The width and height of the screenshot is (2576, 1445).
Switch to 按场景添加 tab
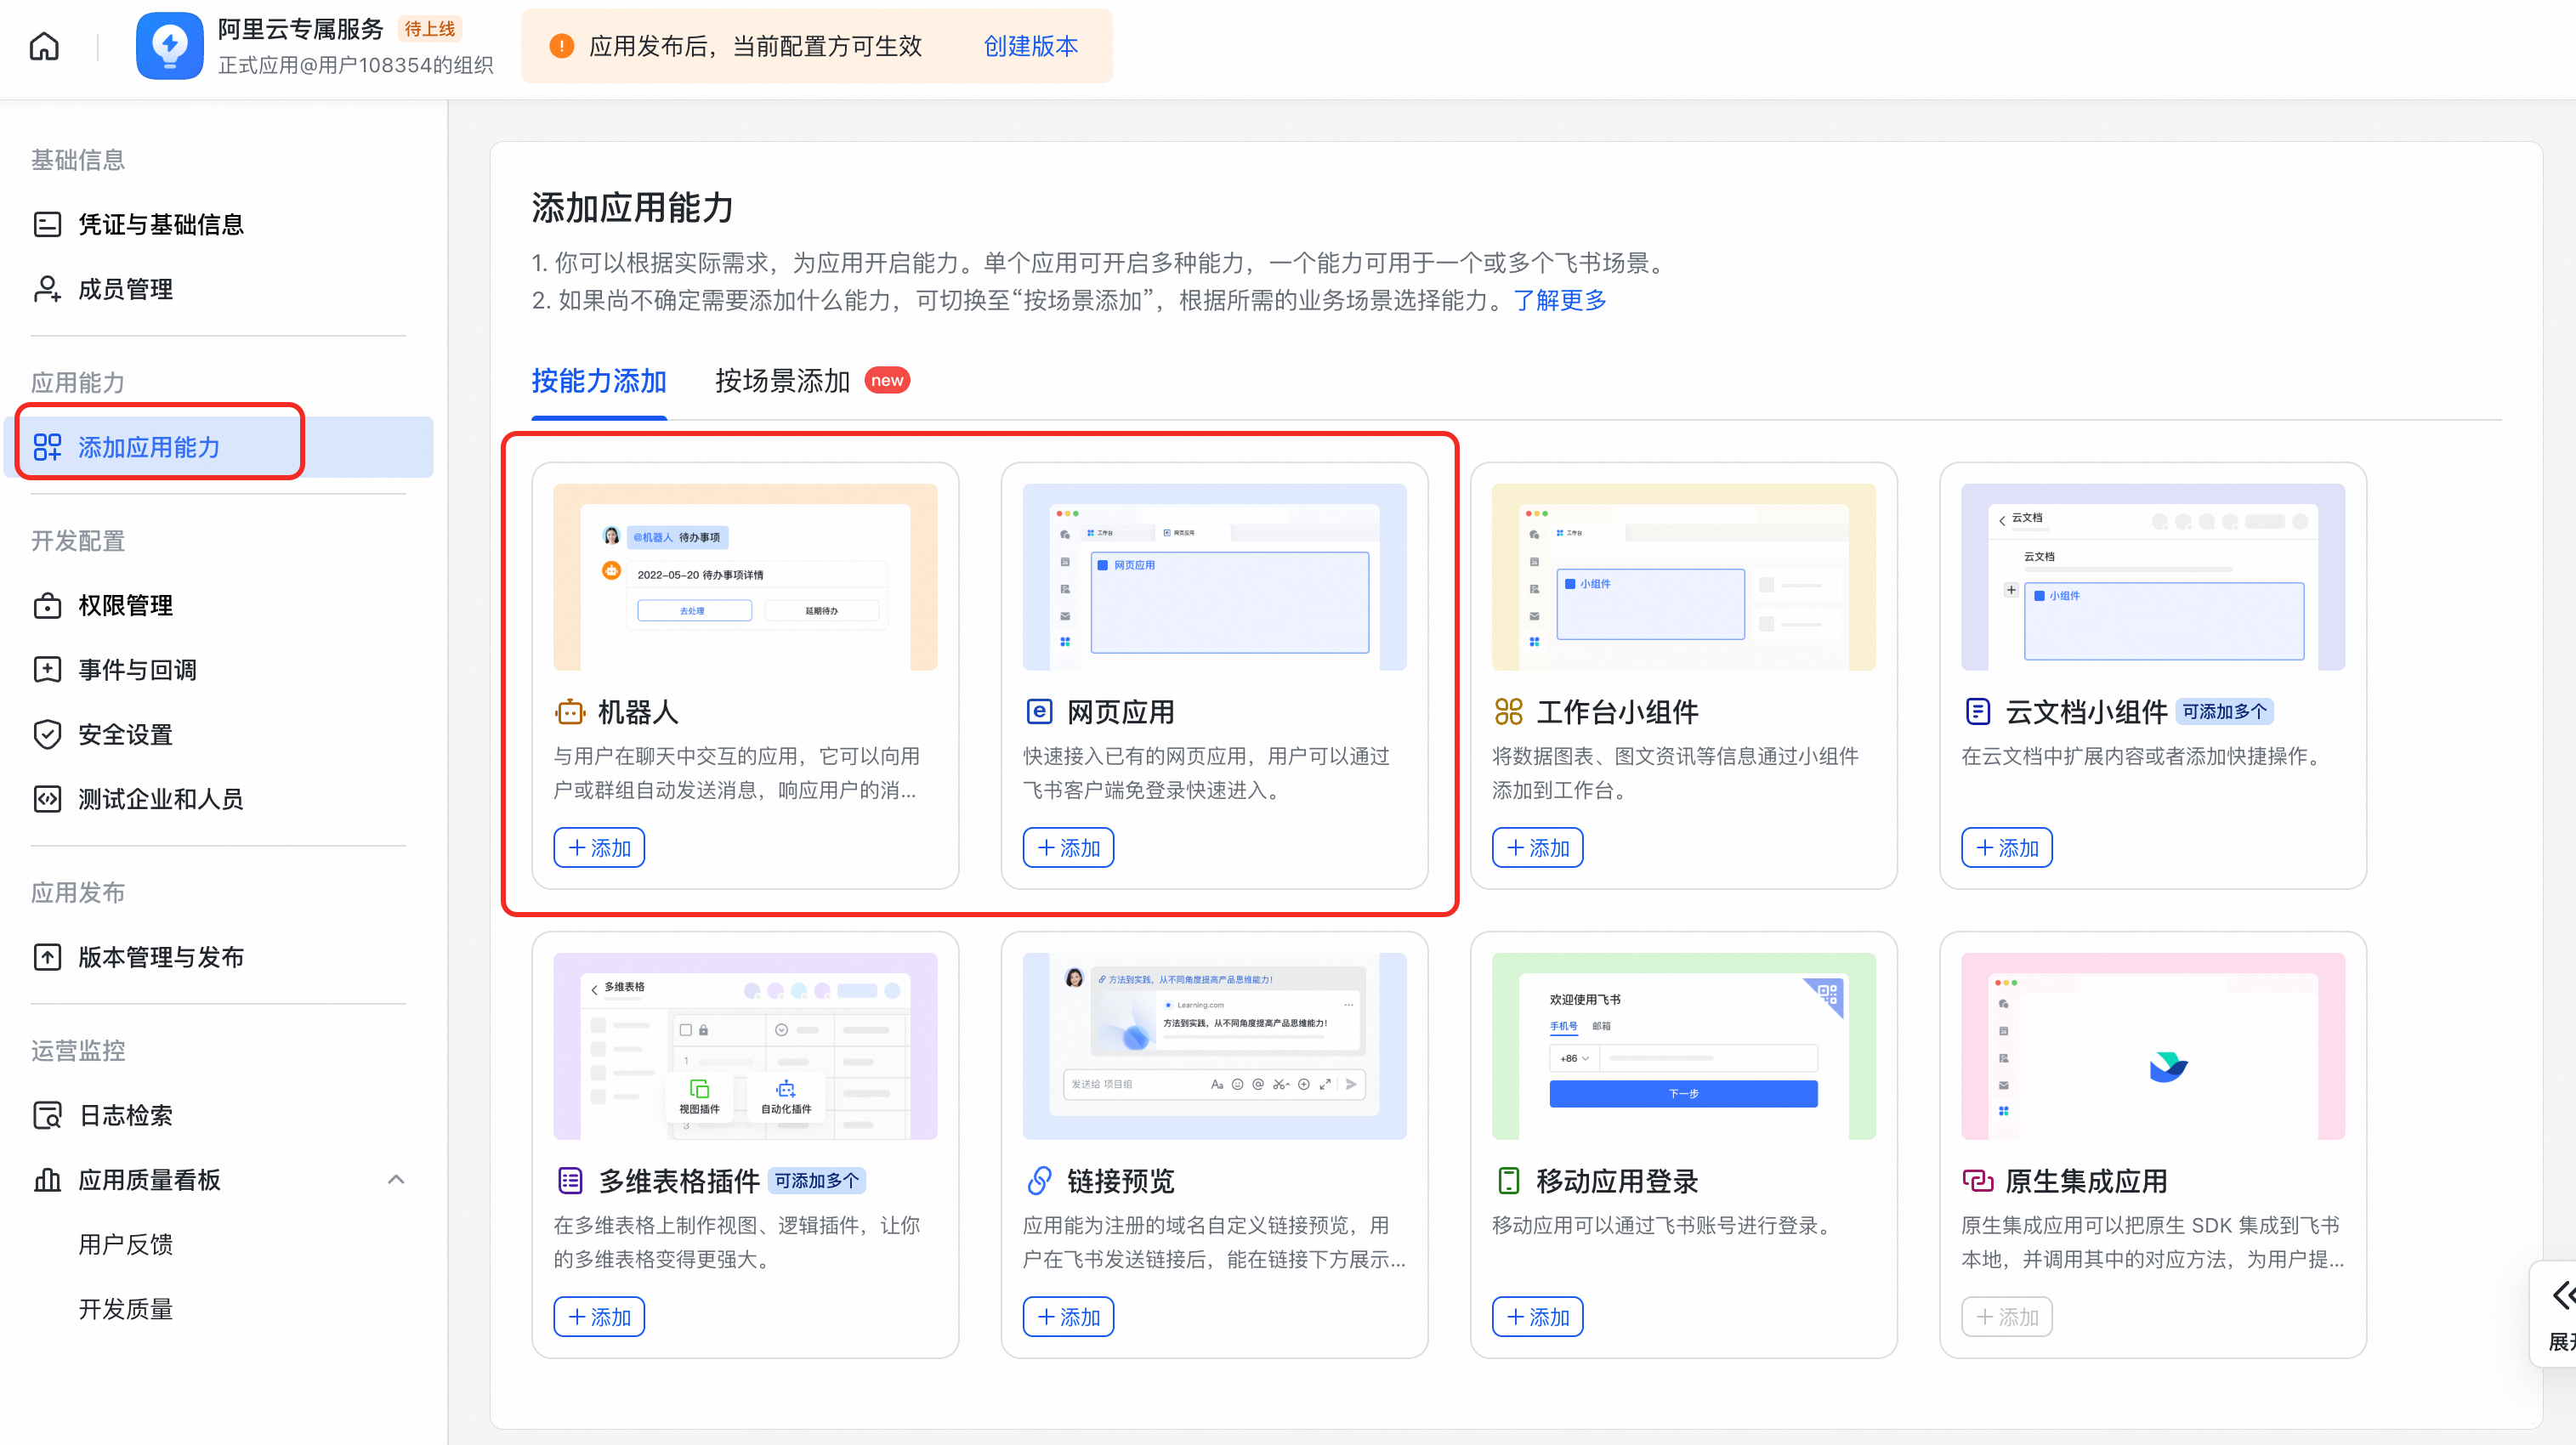[x=782, y=381]
